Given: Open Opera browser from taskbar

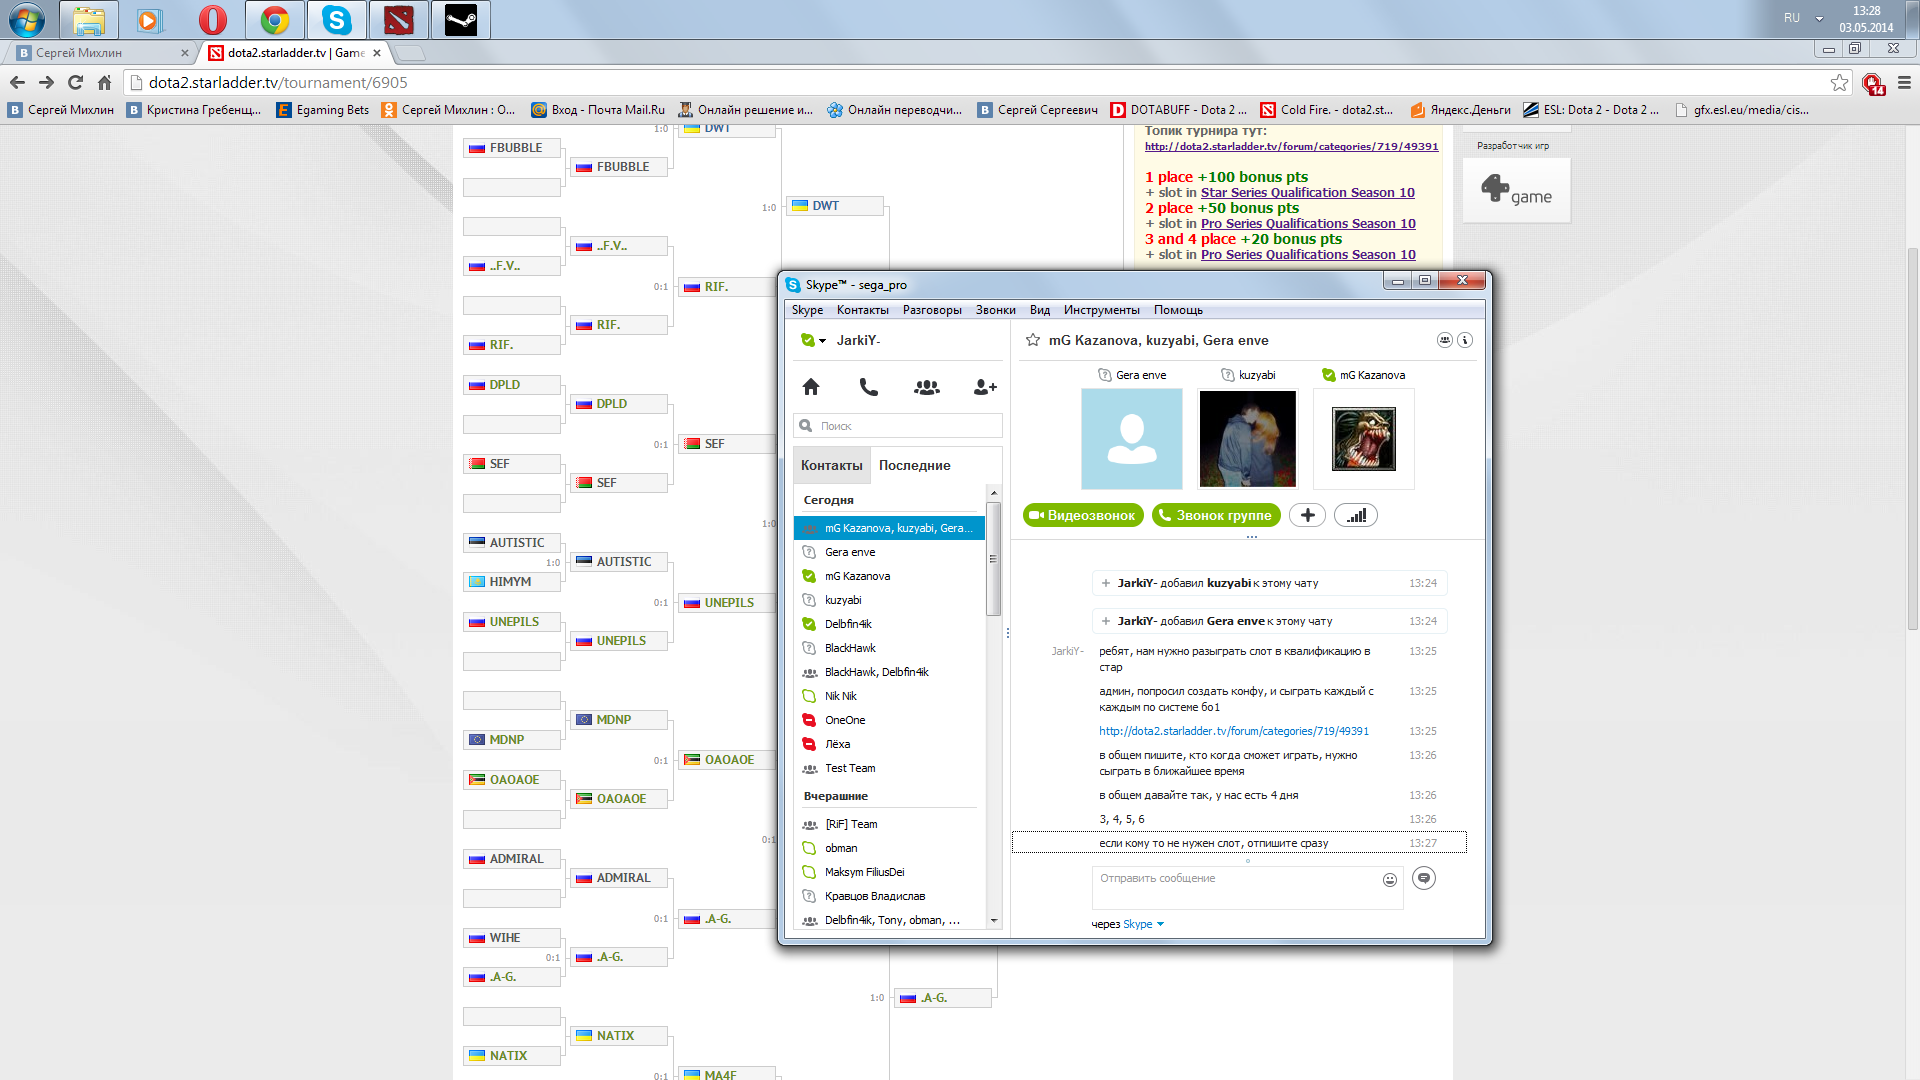Looking at the screenshot, I should click(x=213, y=20).
